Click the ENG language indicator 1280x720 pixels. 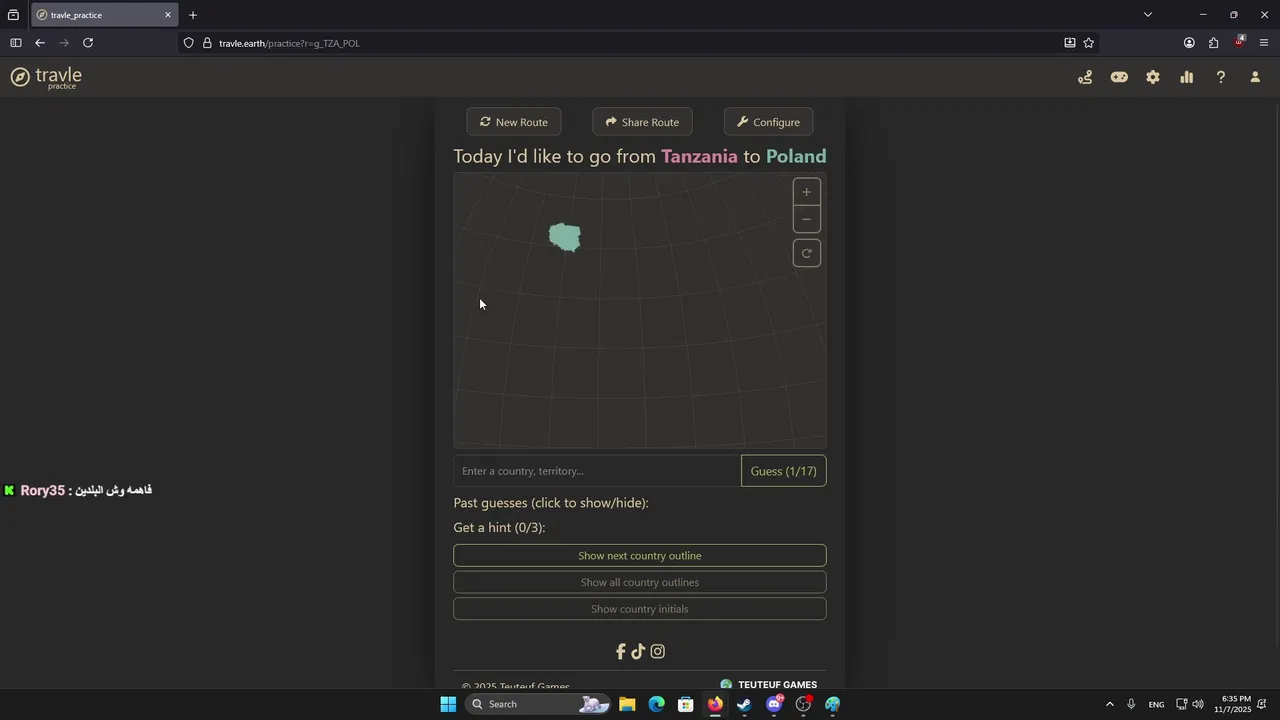tap(1156, 704)
